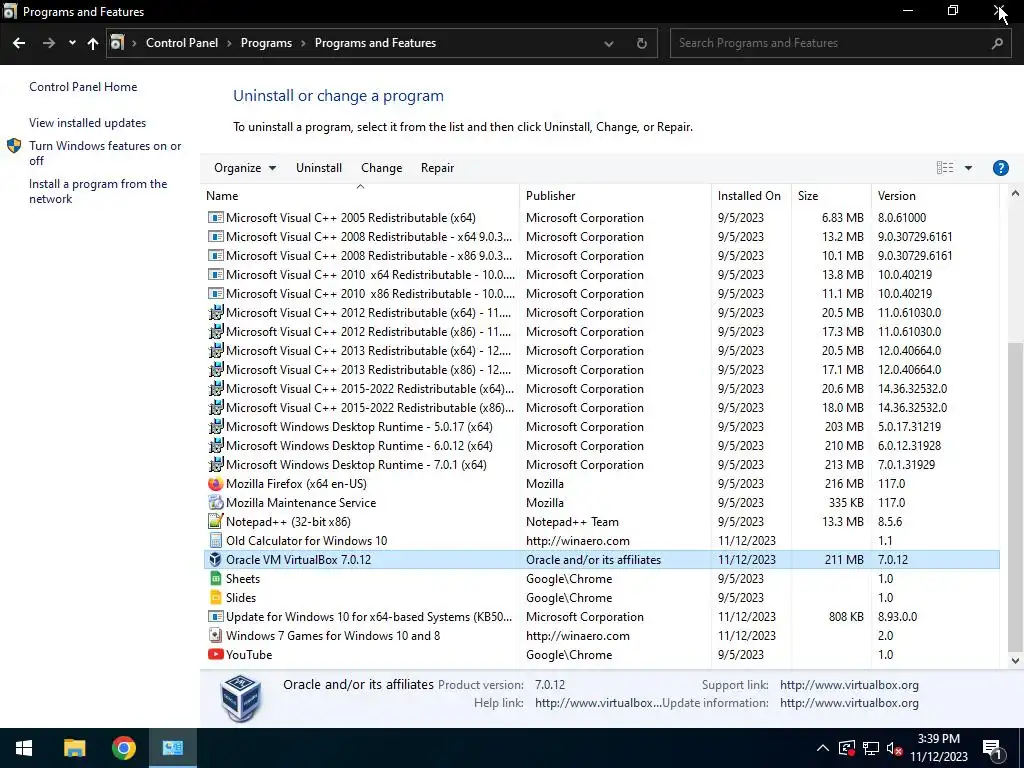Image resolution: width=1024 pixels, height=768 pixels.
Task: Open the Windows Start button
Action: (x=24, y=748)
